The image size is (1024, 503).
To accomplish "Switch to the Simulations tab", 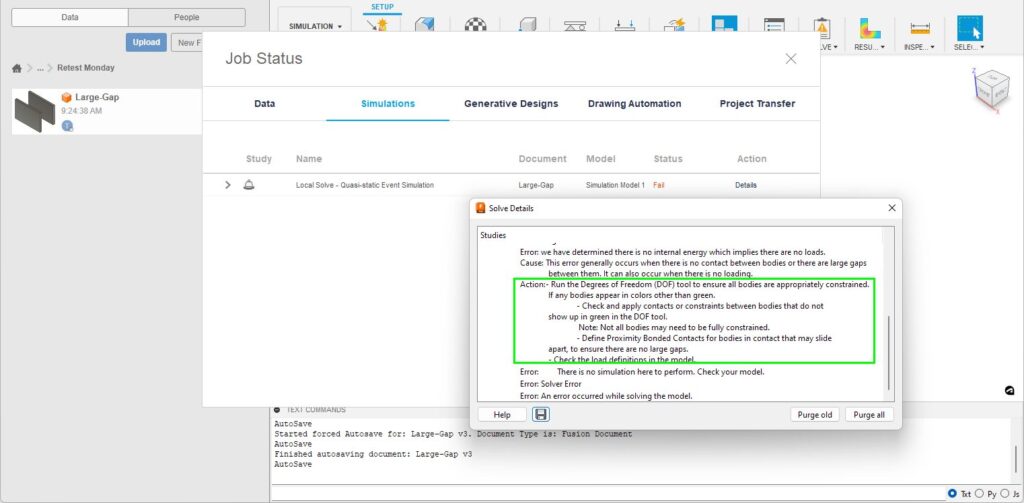I will pos(388,103).
